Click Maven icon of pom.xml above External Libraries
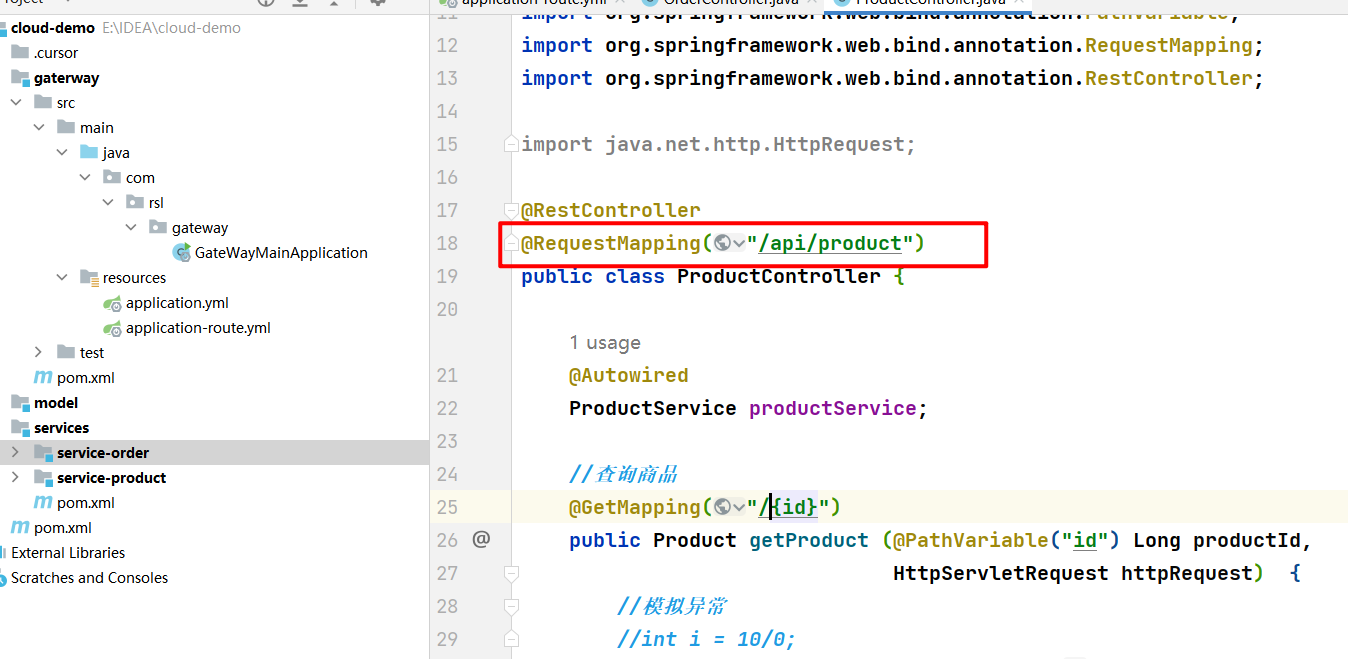This screenshot has height=659, width=1348. click(20, 527)
